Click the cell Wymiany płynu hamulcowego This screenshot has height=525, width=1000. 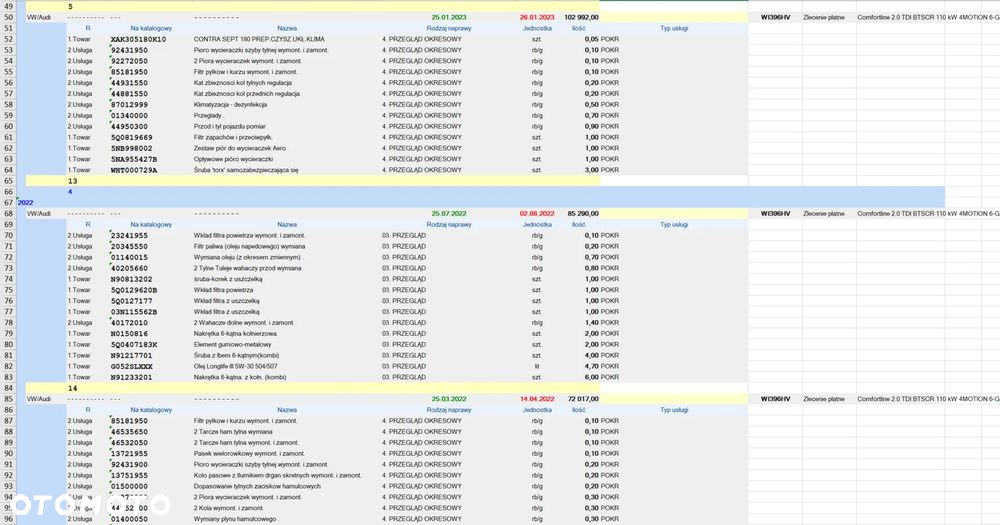pyautogui.click(x=235, y=519)
